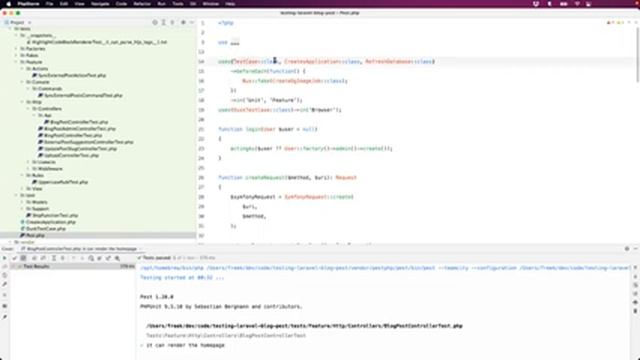Select Pest.php in the project tree

click(x=33, y=236)
